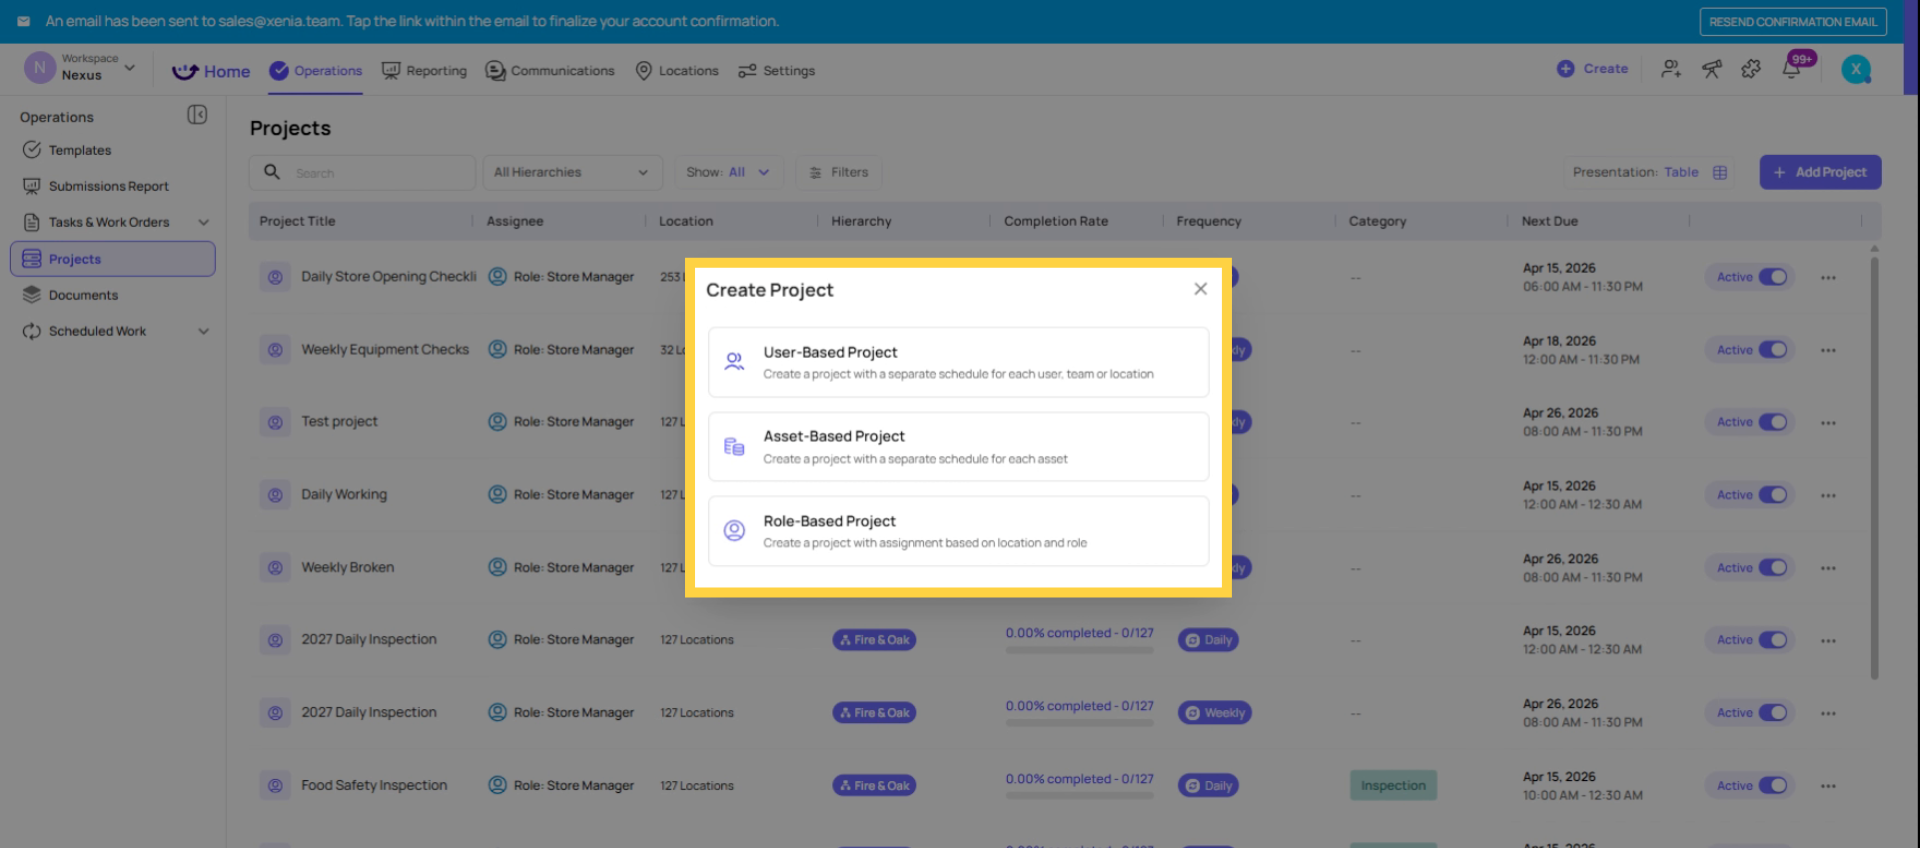Click the projects table vertical scrollbar

click(x=1874, y=467)
